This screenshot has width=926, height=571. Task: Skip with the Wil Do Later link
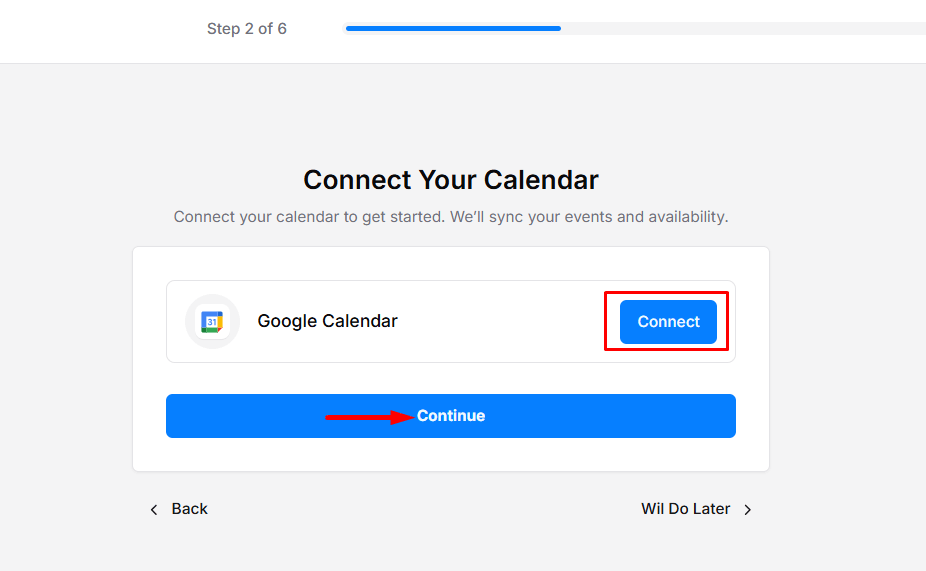[x=686, y=509]
